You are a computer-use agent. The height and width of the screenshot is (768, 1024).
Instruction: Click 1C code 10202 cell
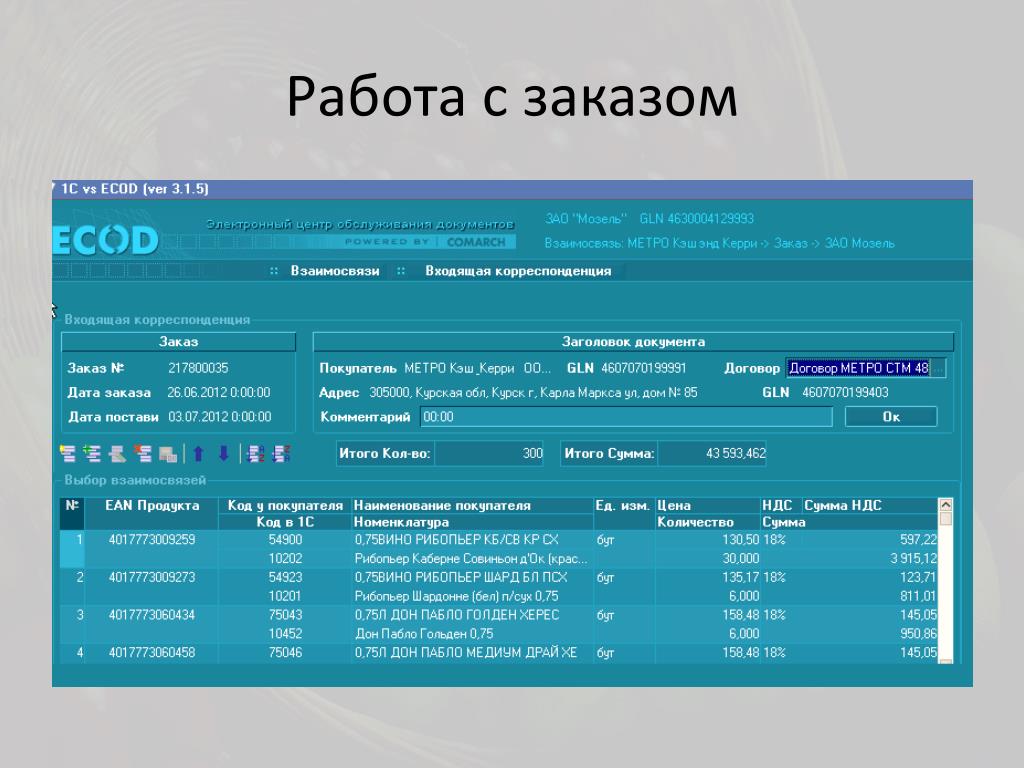pyautogui.click(x=285, y=558)
